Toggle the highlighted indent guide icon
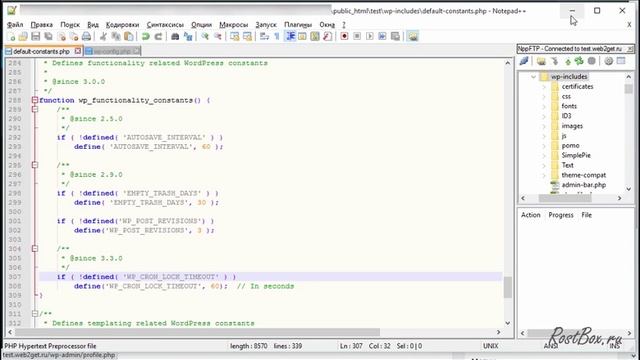Image resolution: width=640 pixels, height=360 pixels. [x=290, y=37]
